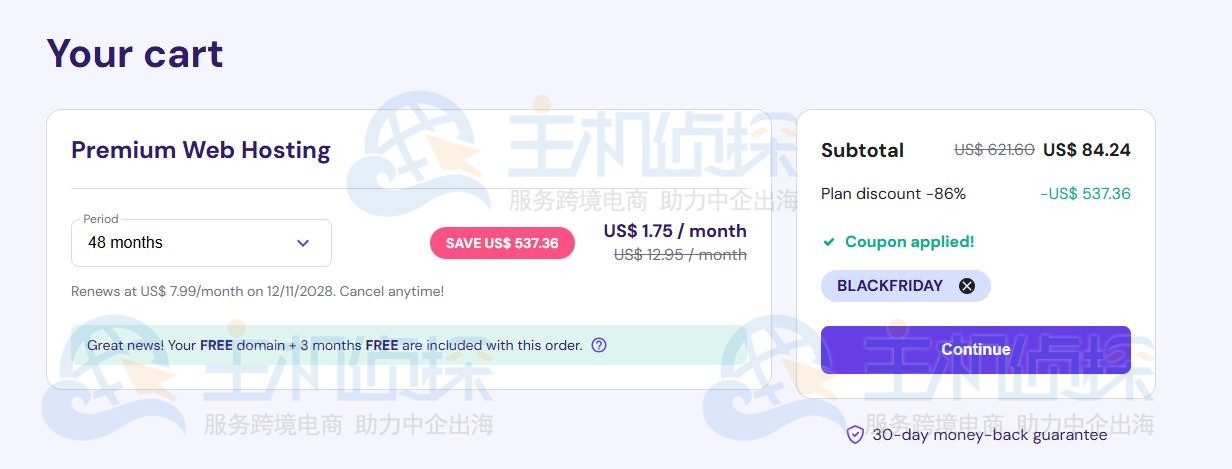Image resolution: width=1232 pixels, height=469 pixels.
Task: Click the crossed-out US$ 621.60 subtotal
Action: (x=994, y=150)
